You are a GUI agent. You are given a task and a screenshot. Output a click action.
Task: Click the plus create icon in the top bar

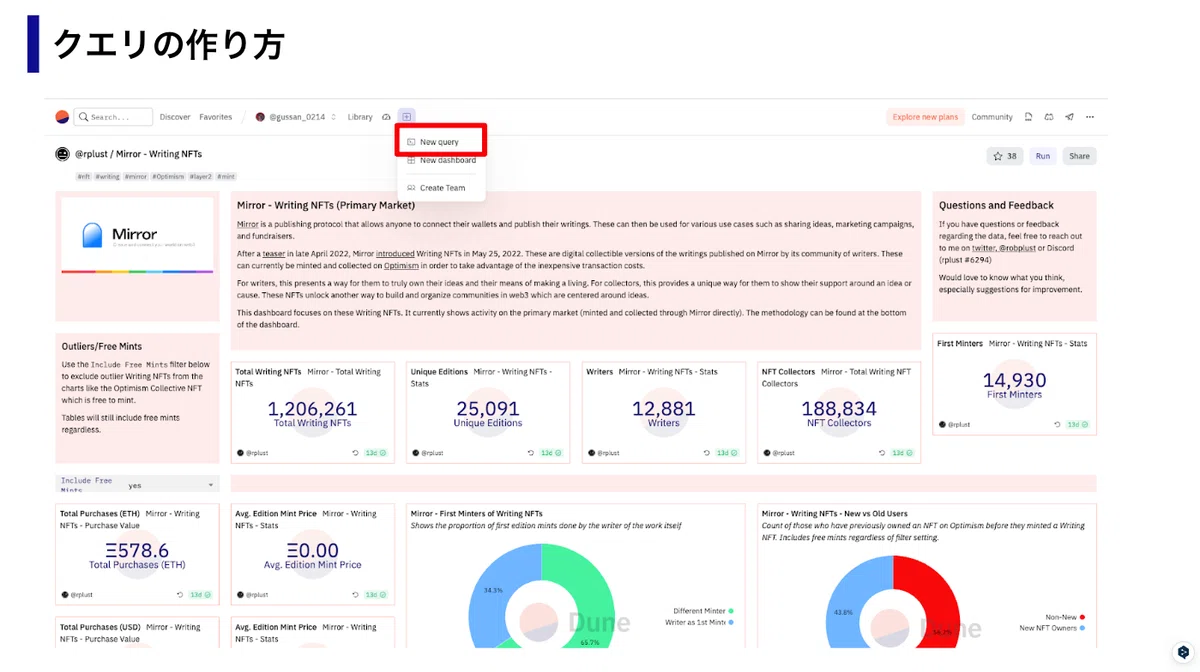click(x=406, y=117)
